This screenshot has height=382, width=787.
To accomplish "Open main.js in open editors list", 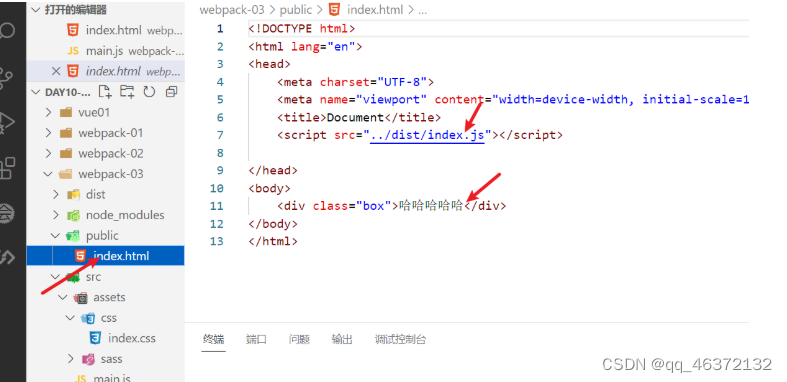I will (x=105, y=51).
